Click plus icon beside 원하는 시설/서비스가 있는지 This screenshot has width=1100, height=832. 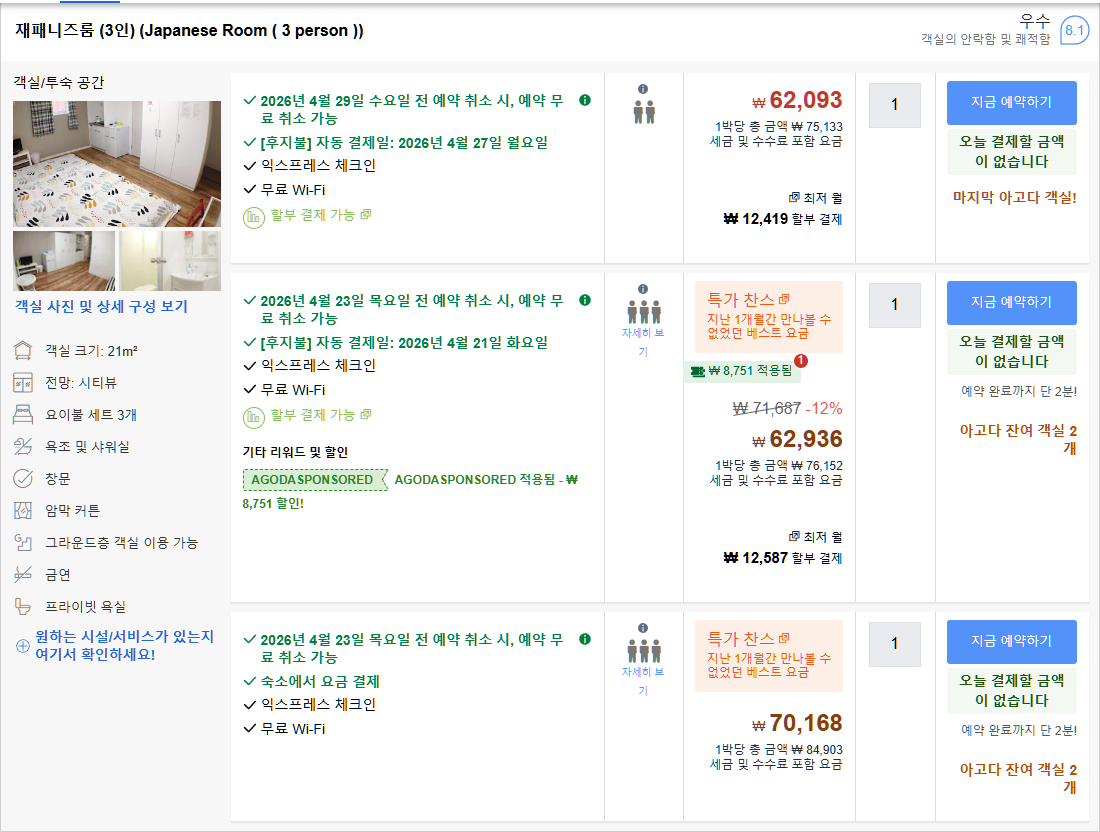(x=23, y=645)
